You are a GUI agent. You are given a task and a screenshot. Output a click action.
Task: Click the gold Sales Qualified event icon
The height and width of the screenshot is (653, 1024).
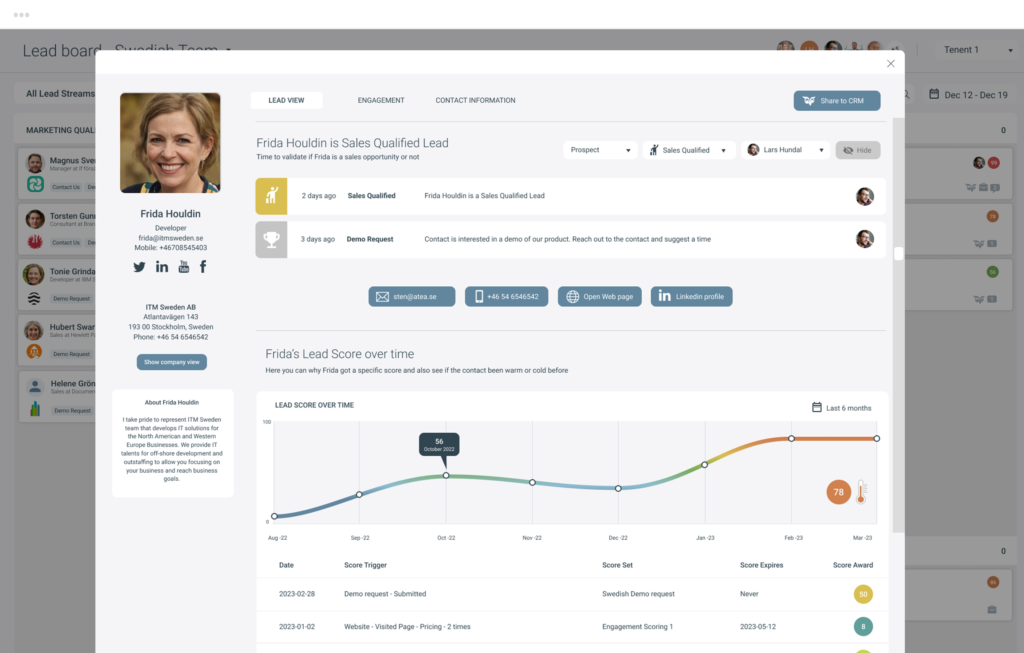click(271, 196)
